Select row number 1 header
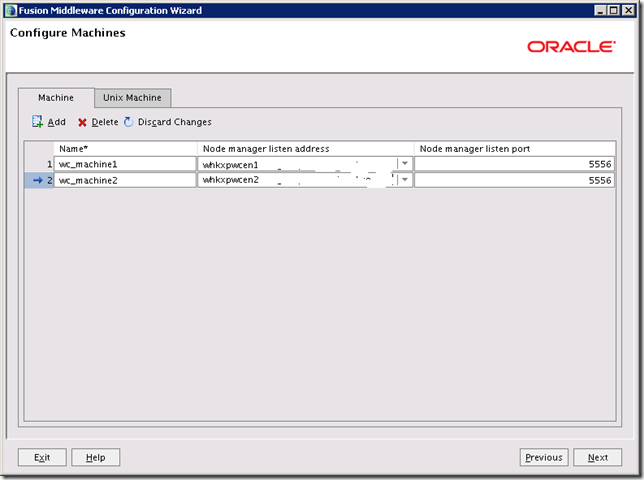644x480 pixels. (39, 164)
